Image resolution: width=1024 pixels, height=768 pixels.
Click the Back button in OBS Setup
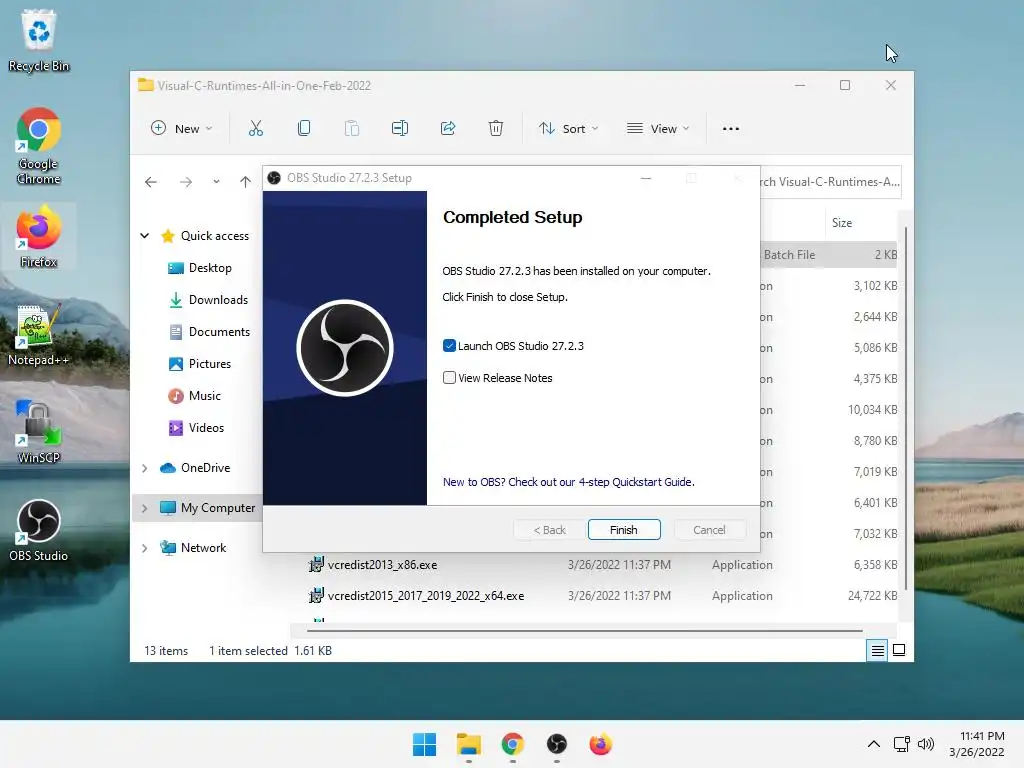(549, 530)
